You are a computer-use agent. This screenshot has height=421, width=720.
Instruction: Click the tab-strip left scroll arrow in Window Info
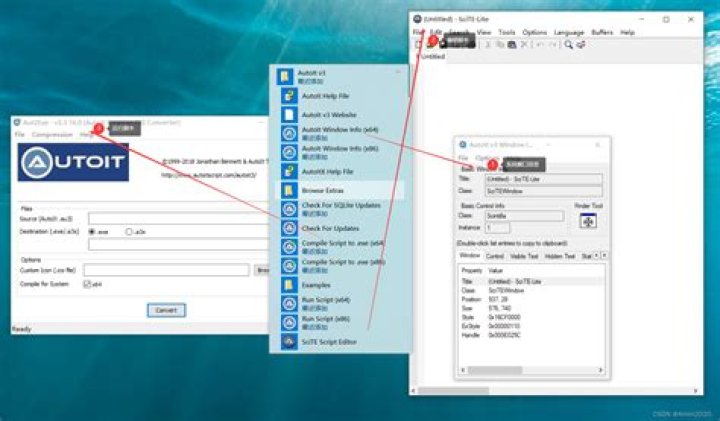tap(596, 255)
